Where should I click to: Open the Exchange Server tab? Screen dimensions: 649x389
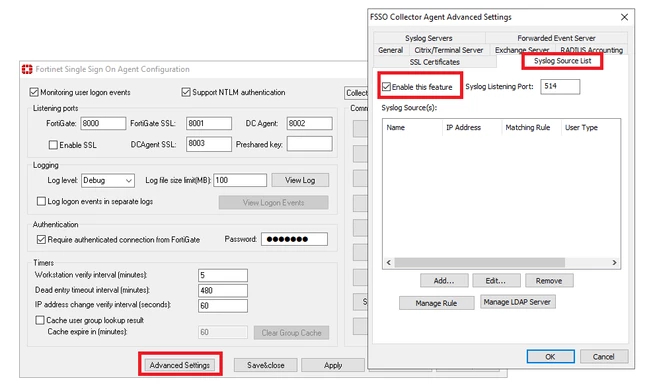point(522,50)
